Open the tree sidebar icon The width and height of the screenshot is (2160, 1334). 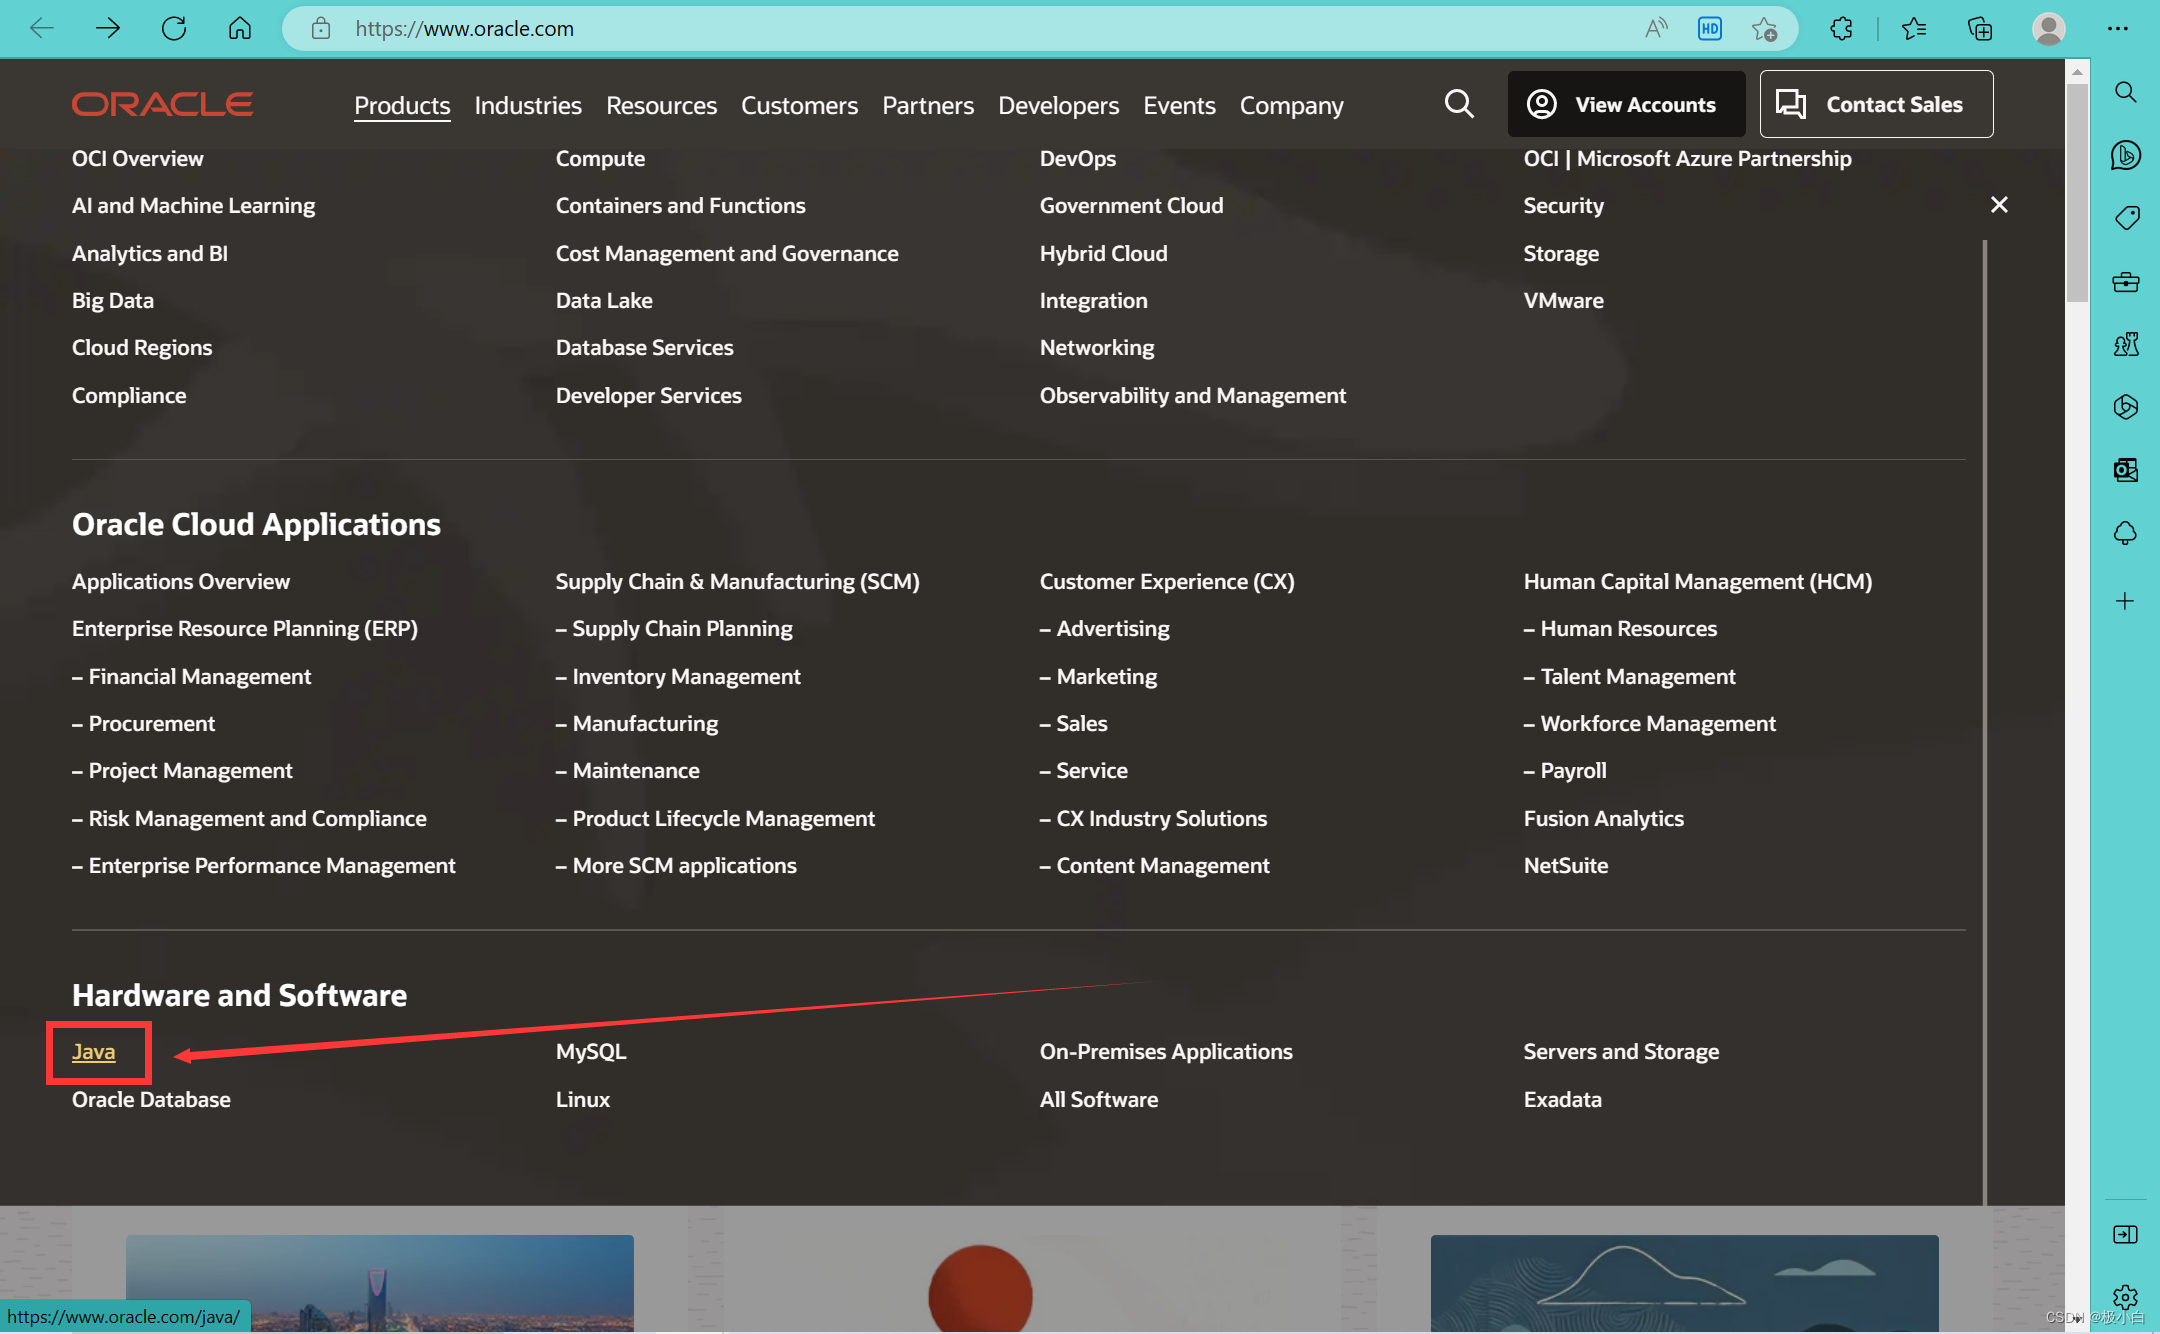point(2126,533)
